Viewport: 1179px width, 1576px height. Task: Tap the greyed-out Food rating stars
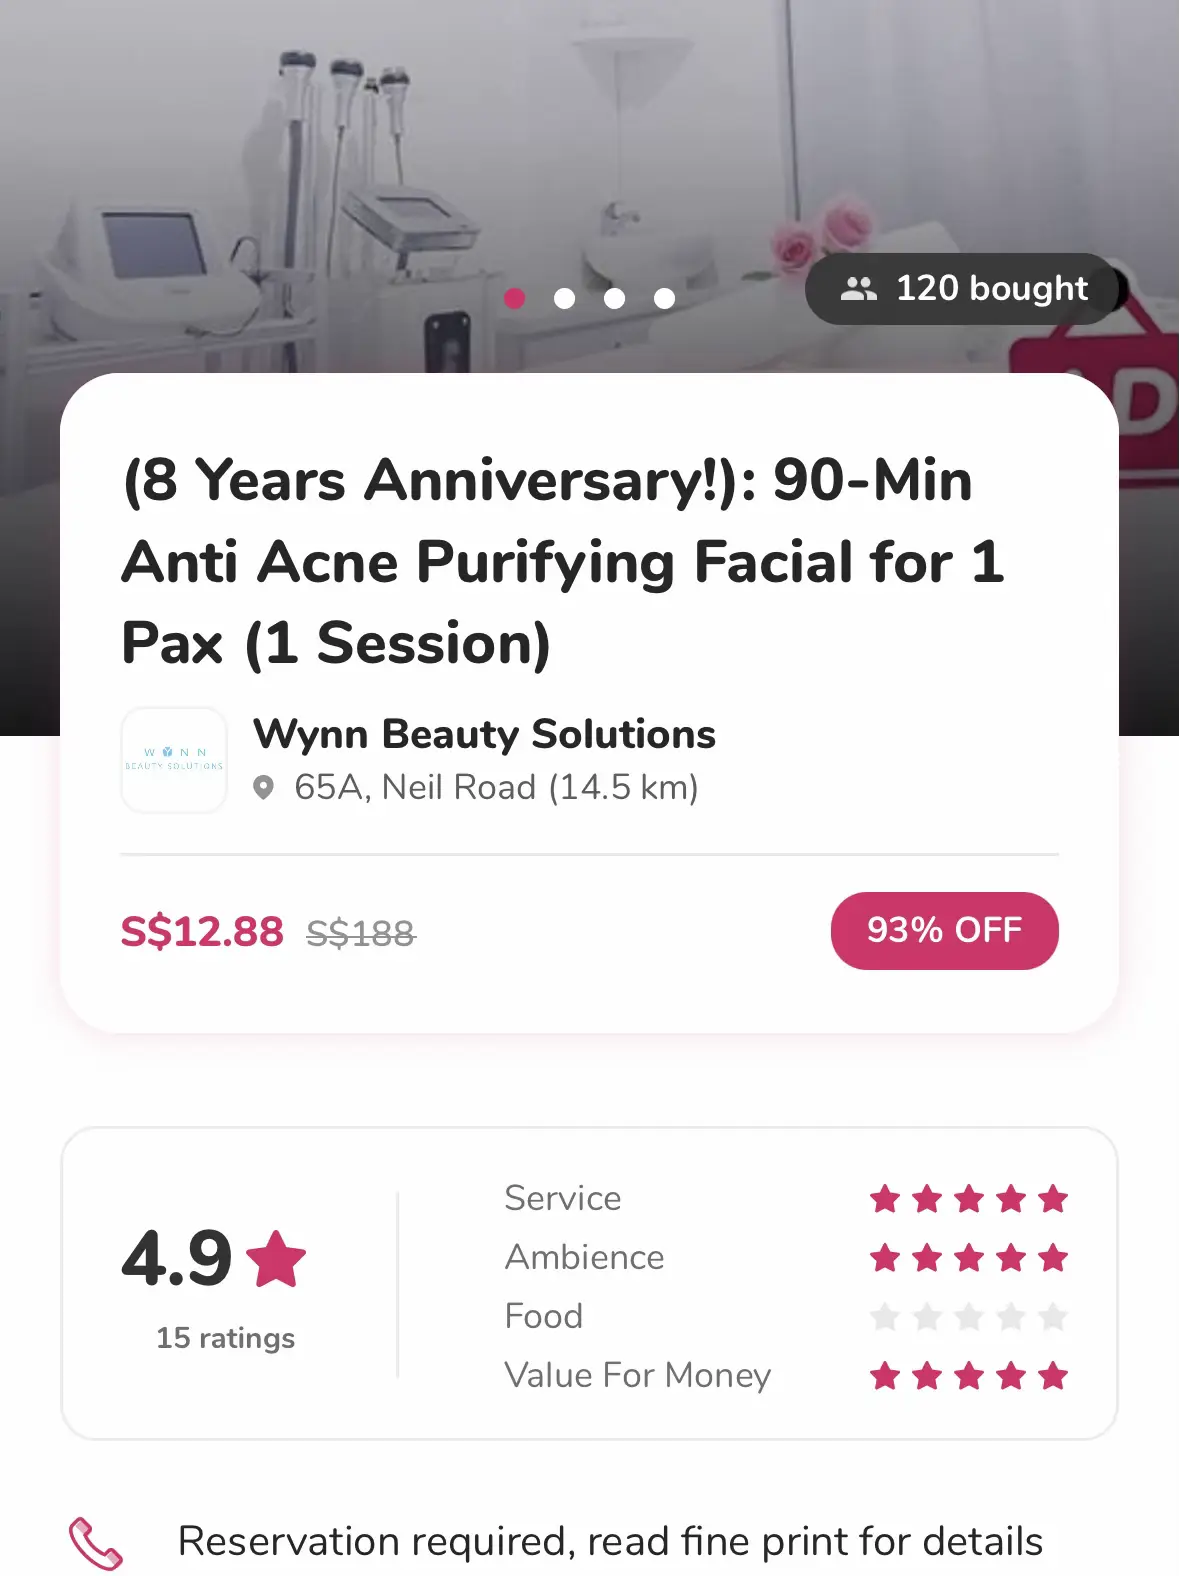click(x=968, y=1316)
